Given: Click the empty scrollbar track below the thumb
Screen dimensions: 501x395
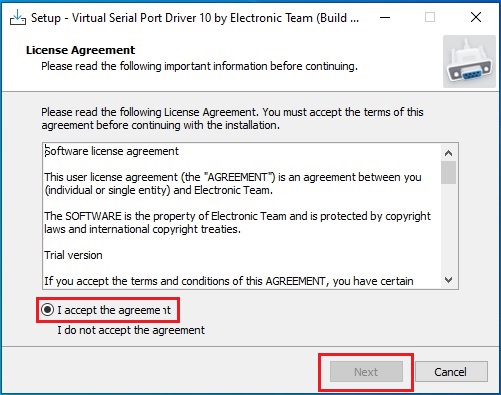Looking at the screenshot, I should [x=448, y=228].
